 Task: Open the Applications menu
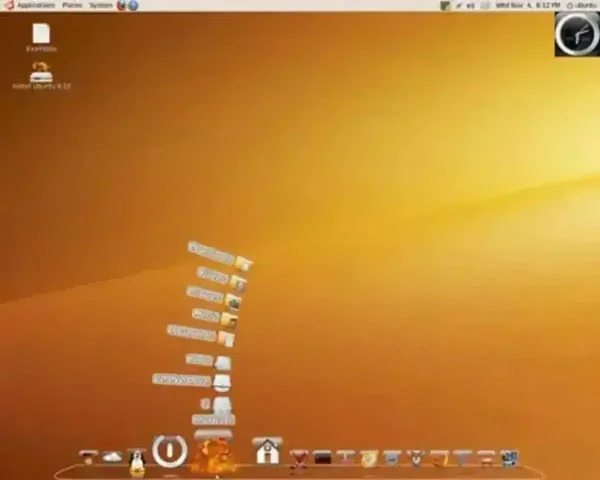tap(35, 5)
